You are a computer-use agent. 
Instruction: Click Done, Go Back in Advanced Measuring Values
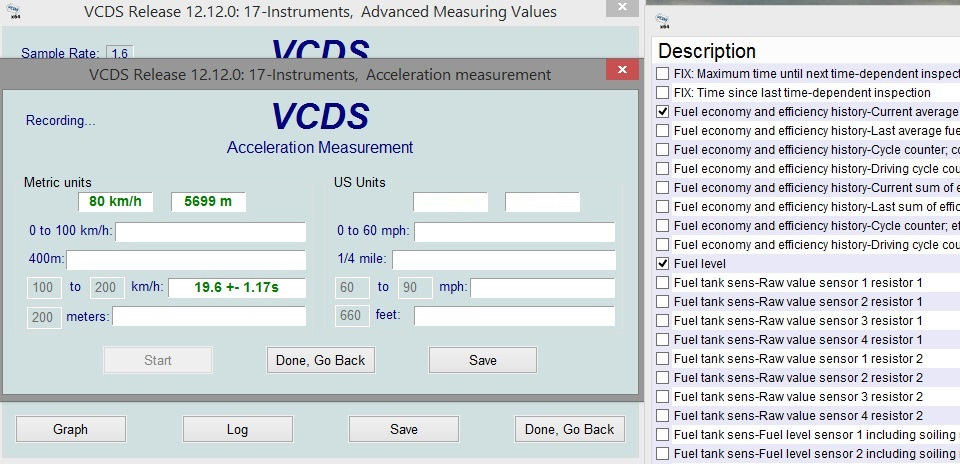569,429
